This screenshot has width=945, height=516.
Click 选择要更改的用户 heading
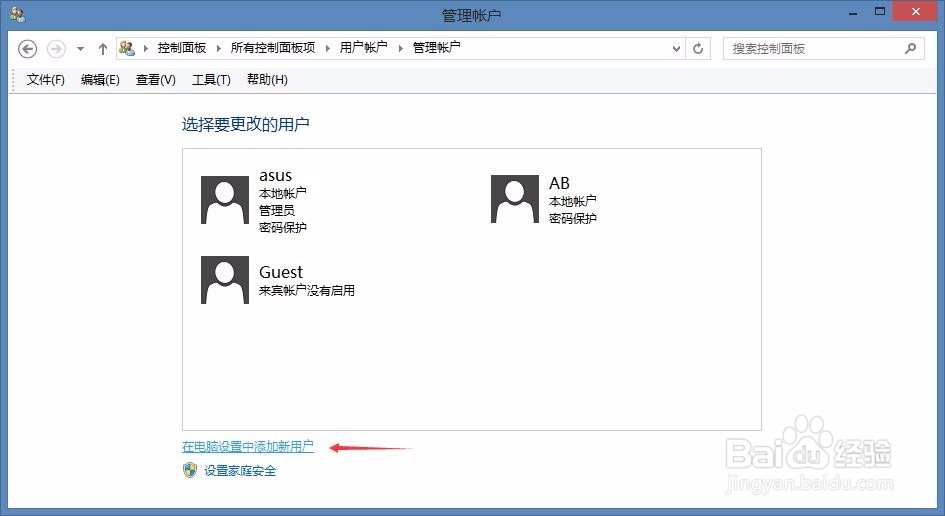246,124
